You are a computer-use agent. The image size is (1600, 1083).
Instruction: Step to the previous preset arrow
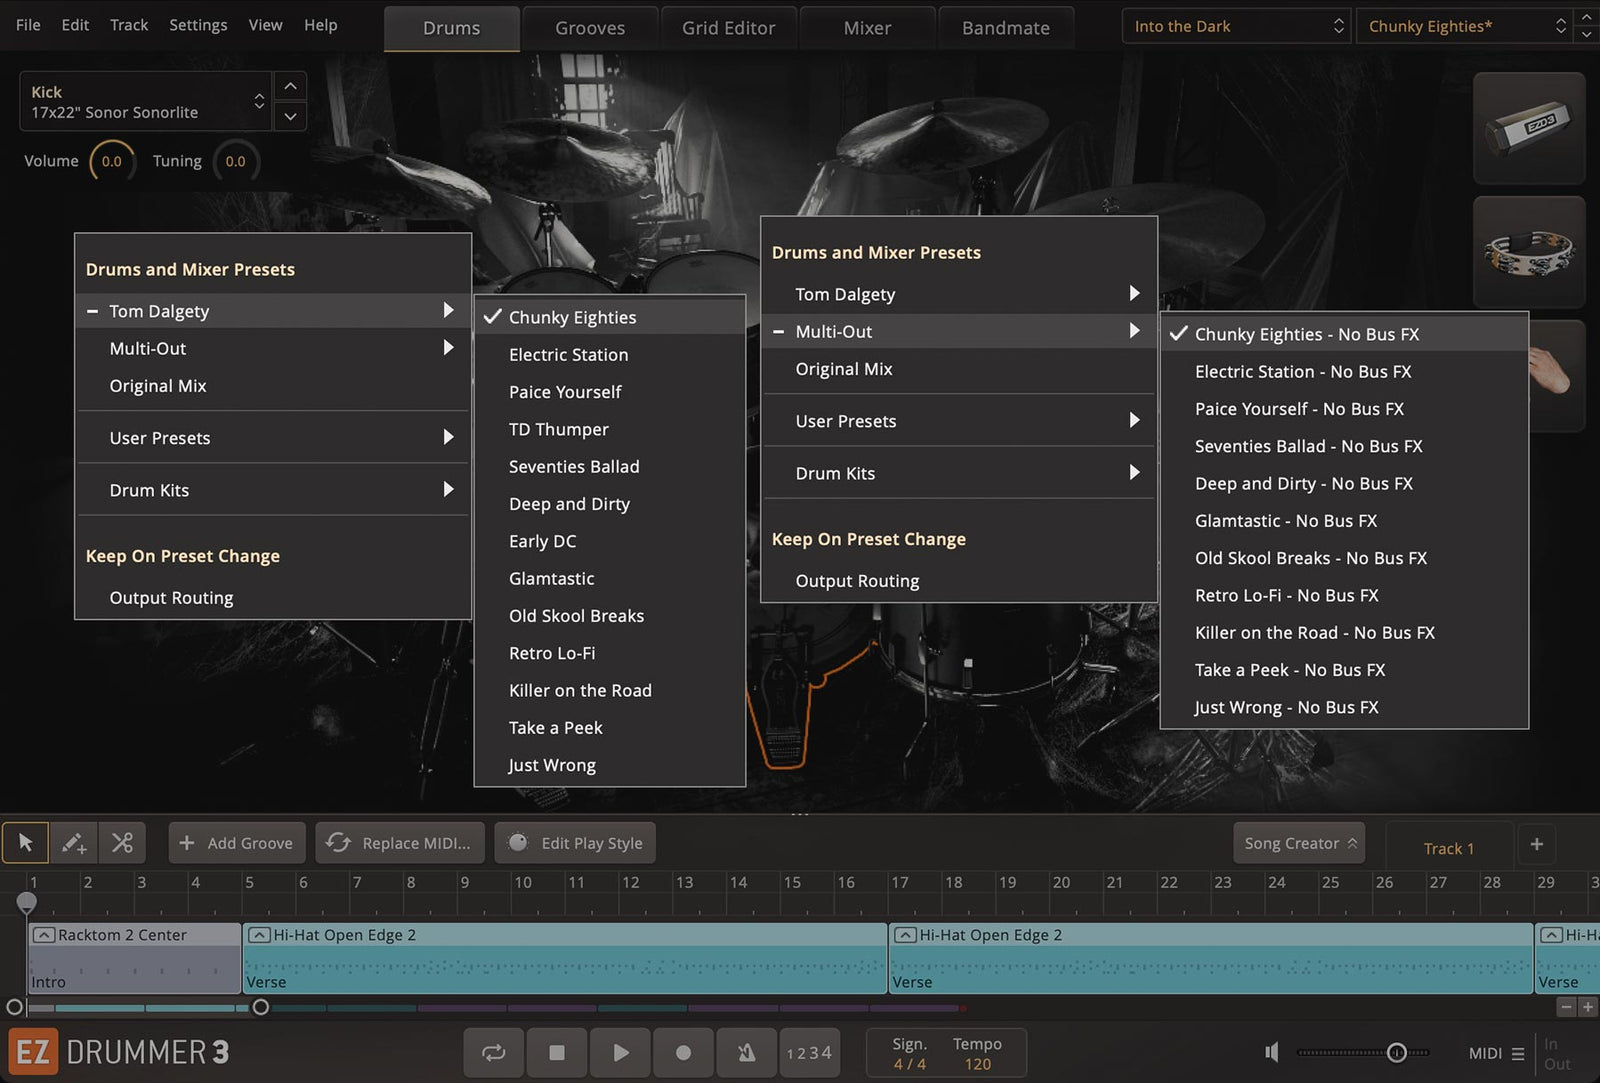point(1586,17)
